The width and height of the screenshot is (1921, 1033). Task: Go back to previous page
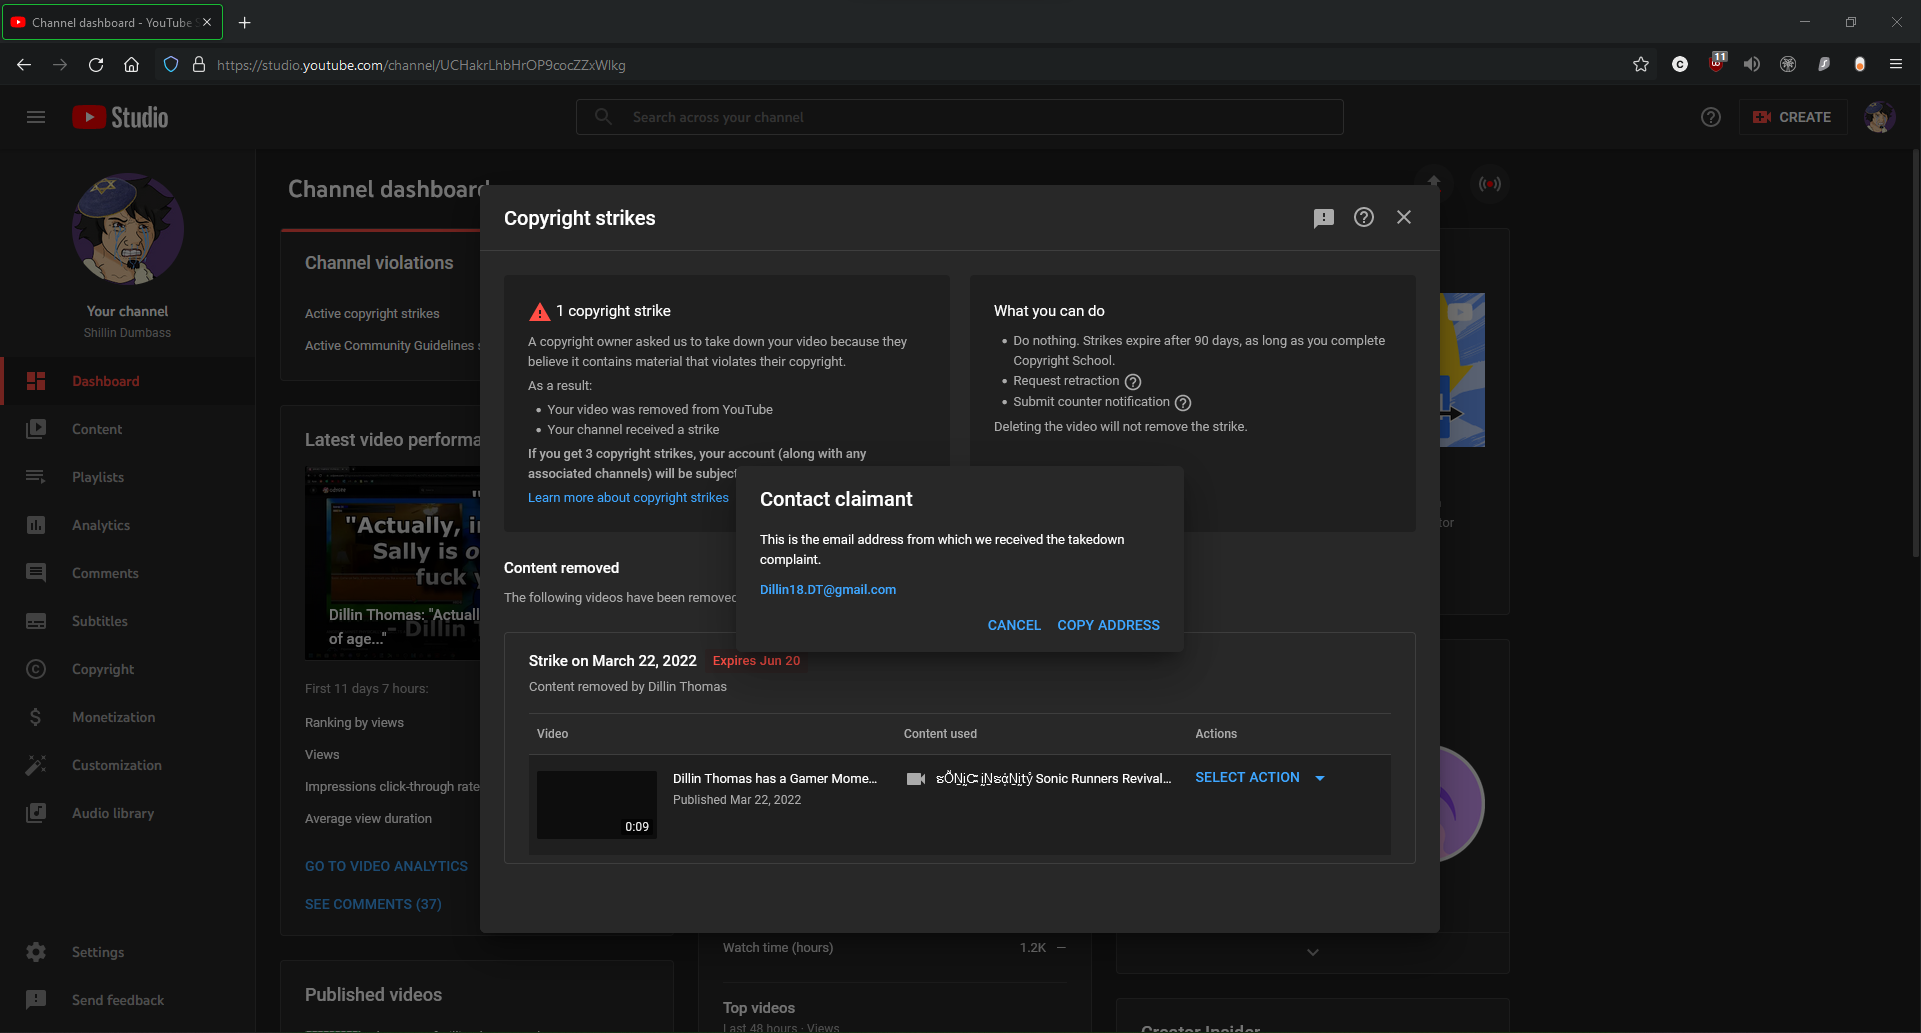pyautogui.click(x=24, y=65)
